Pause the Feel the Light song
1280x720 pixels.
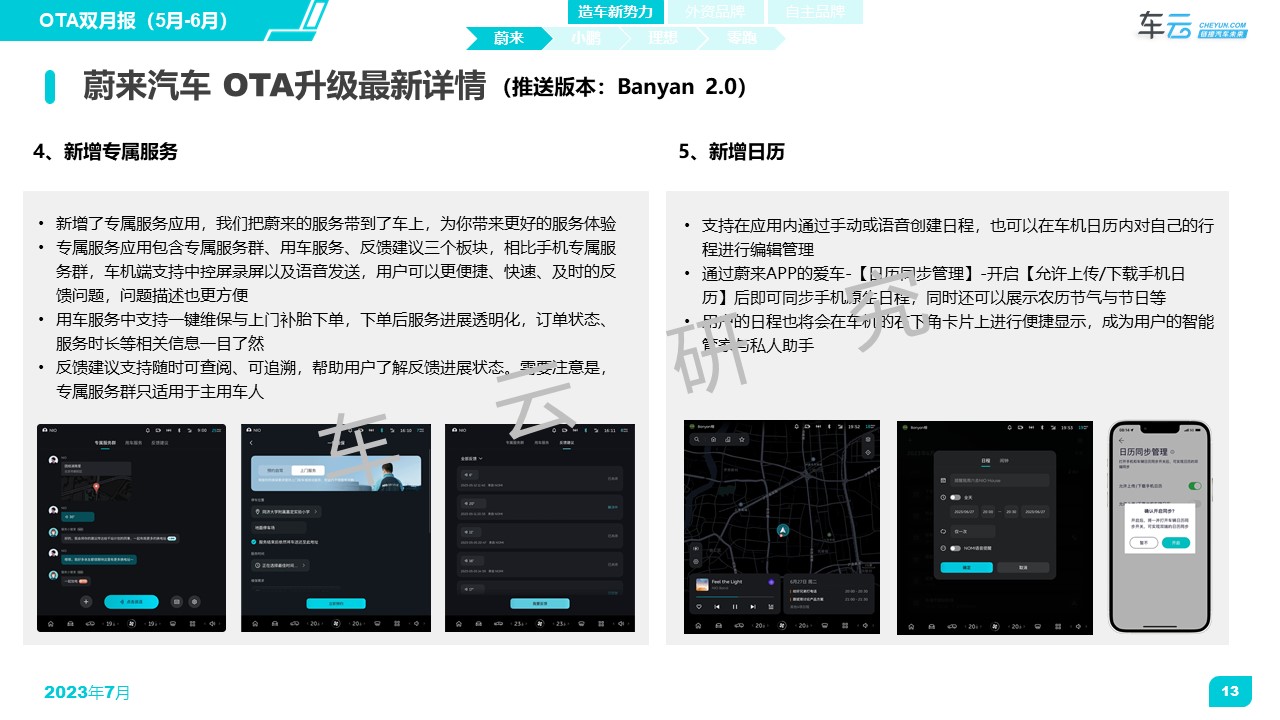(735, 605)
